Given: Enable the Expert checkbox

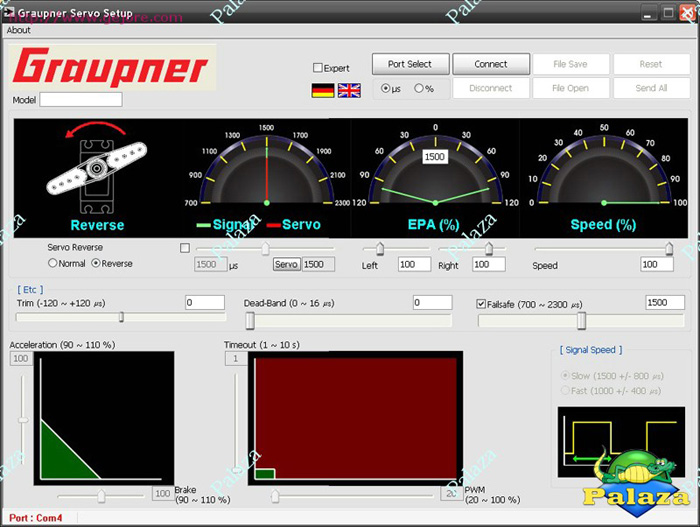Looking at the screenshot, I should pyautogui.click(x=318, y=68).
